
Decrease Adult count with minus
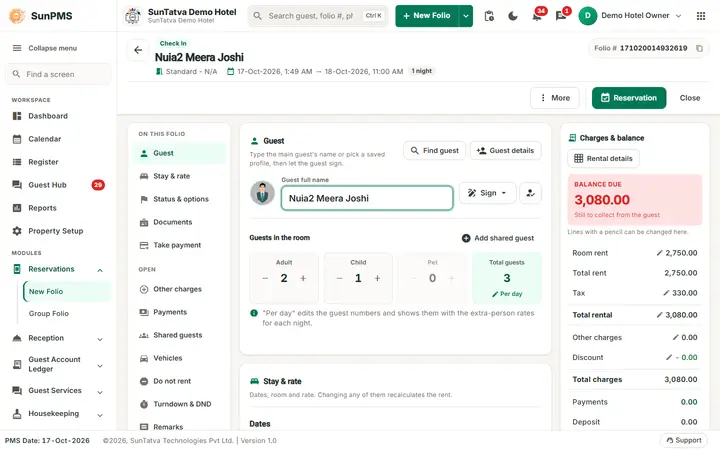coord(265,278)
